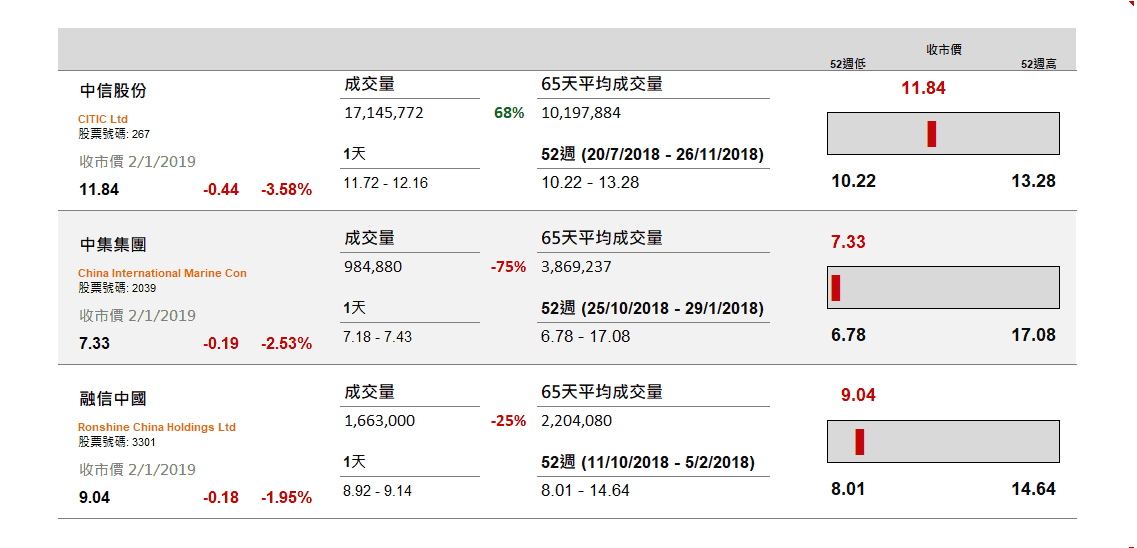Select CITIC volume figure 17,145,772
Image resolution: width=1137 pixels, height=548 pixels.
click(x=384, y=113)
